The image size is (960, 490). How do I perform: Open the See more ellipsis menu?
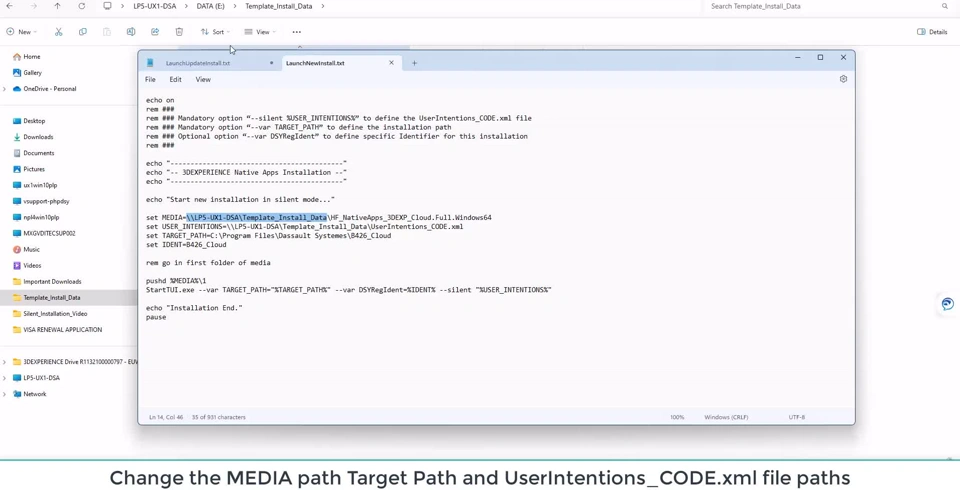pos(297,32)
